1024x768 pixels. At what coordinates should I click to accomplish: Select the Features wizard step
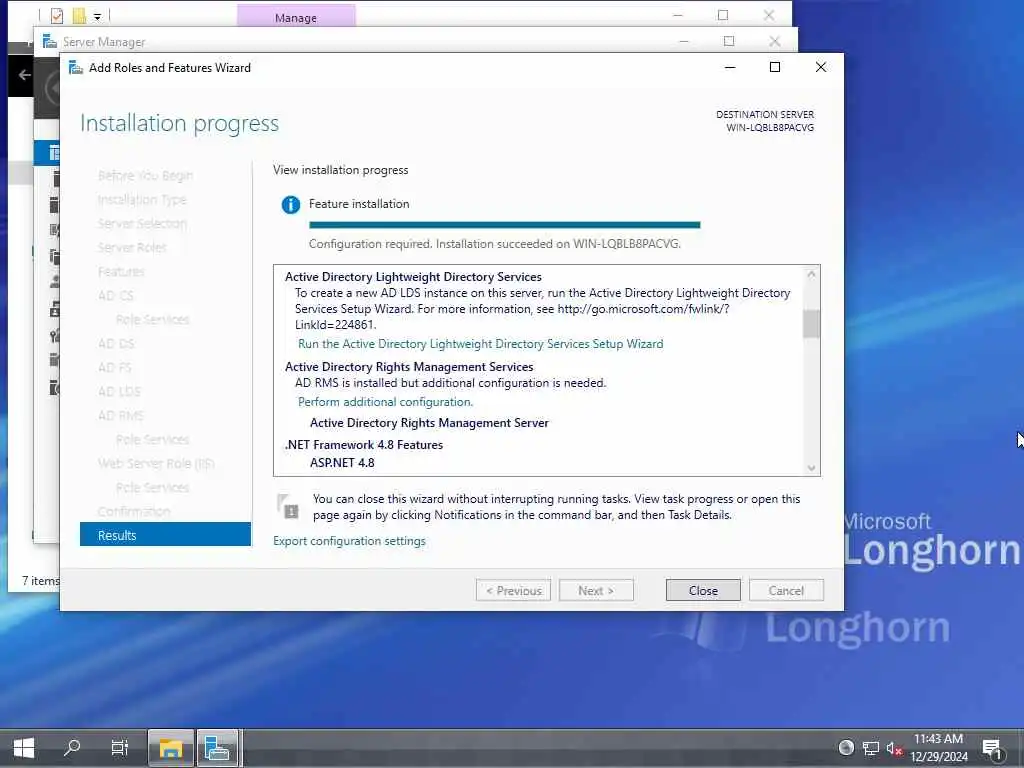[121, 272]
